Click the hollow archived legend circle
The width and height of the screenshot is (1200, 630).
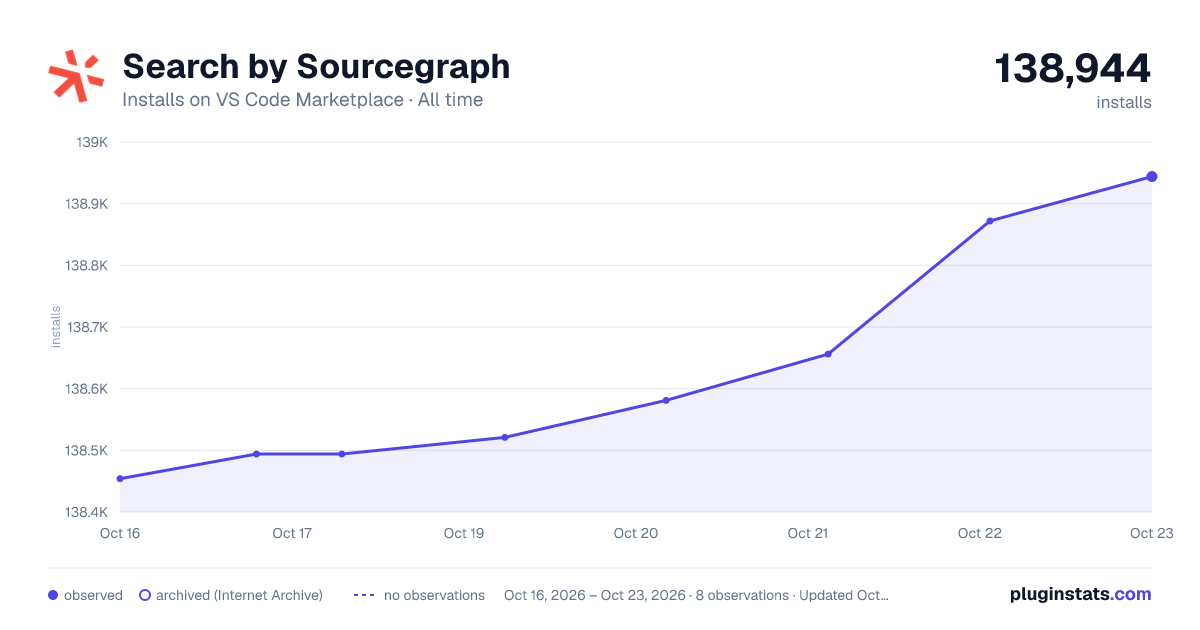(145, 595)
